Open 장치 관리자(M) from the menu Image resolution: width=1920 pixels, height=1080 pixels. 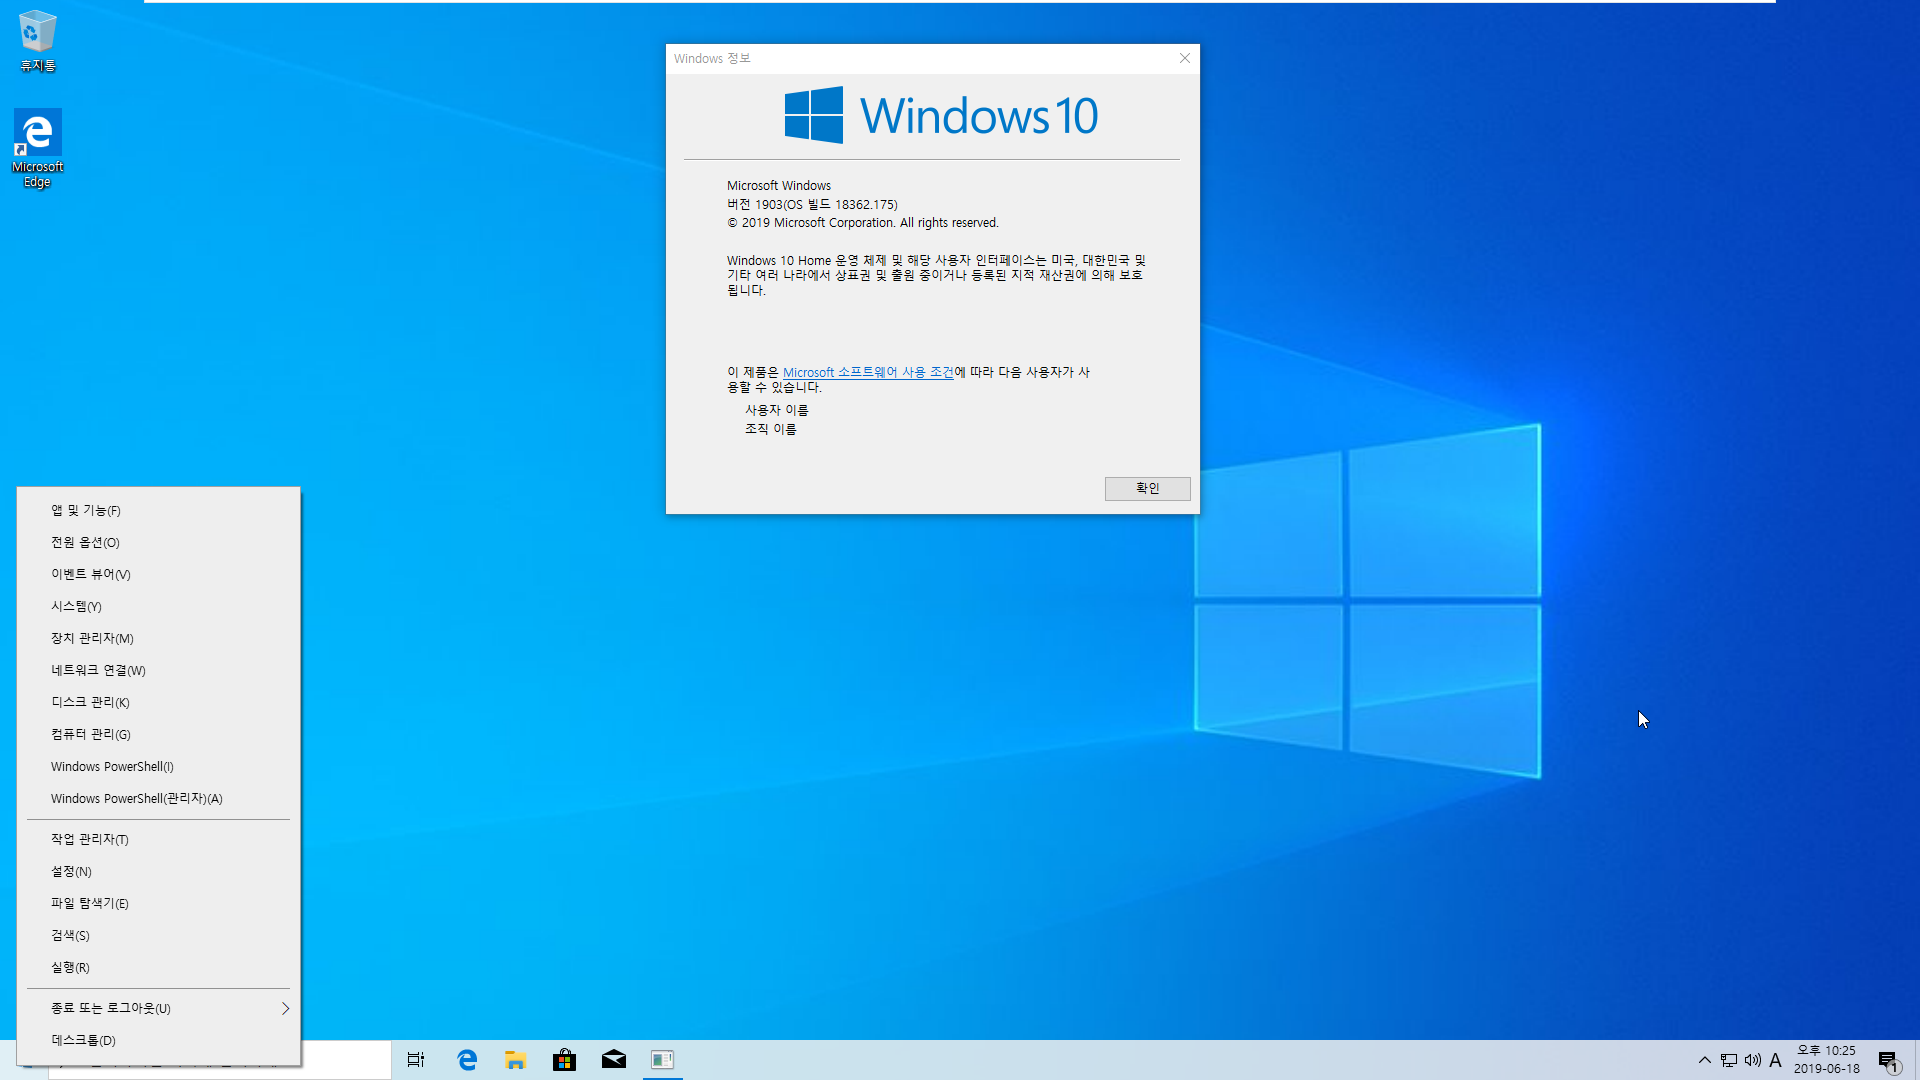(158, 638)
